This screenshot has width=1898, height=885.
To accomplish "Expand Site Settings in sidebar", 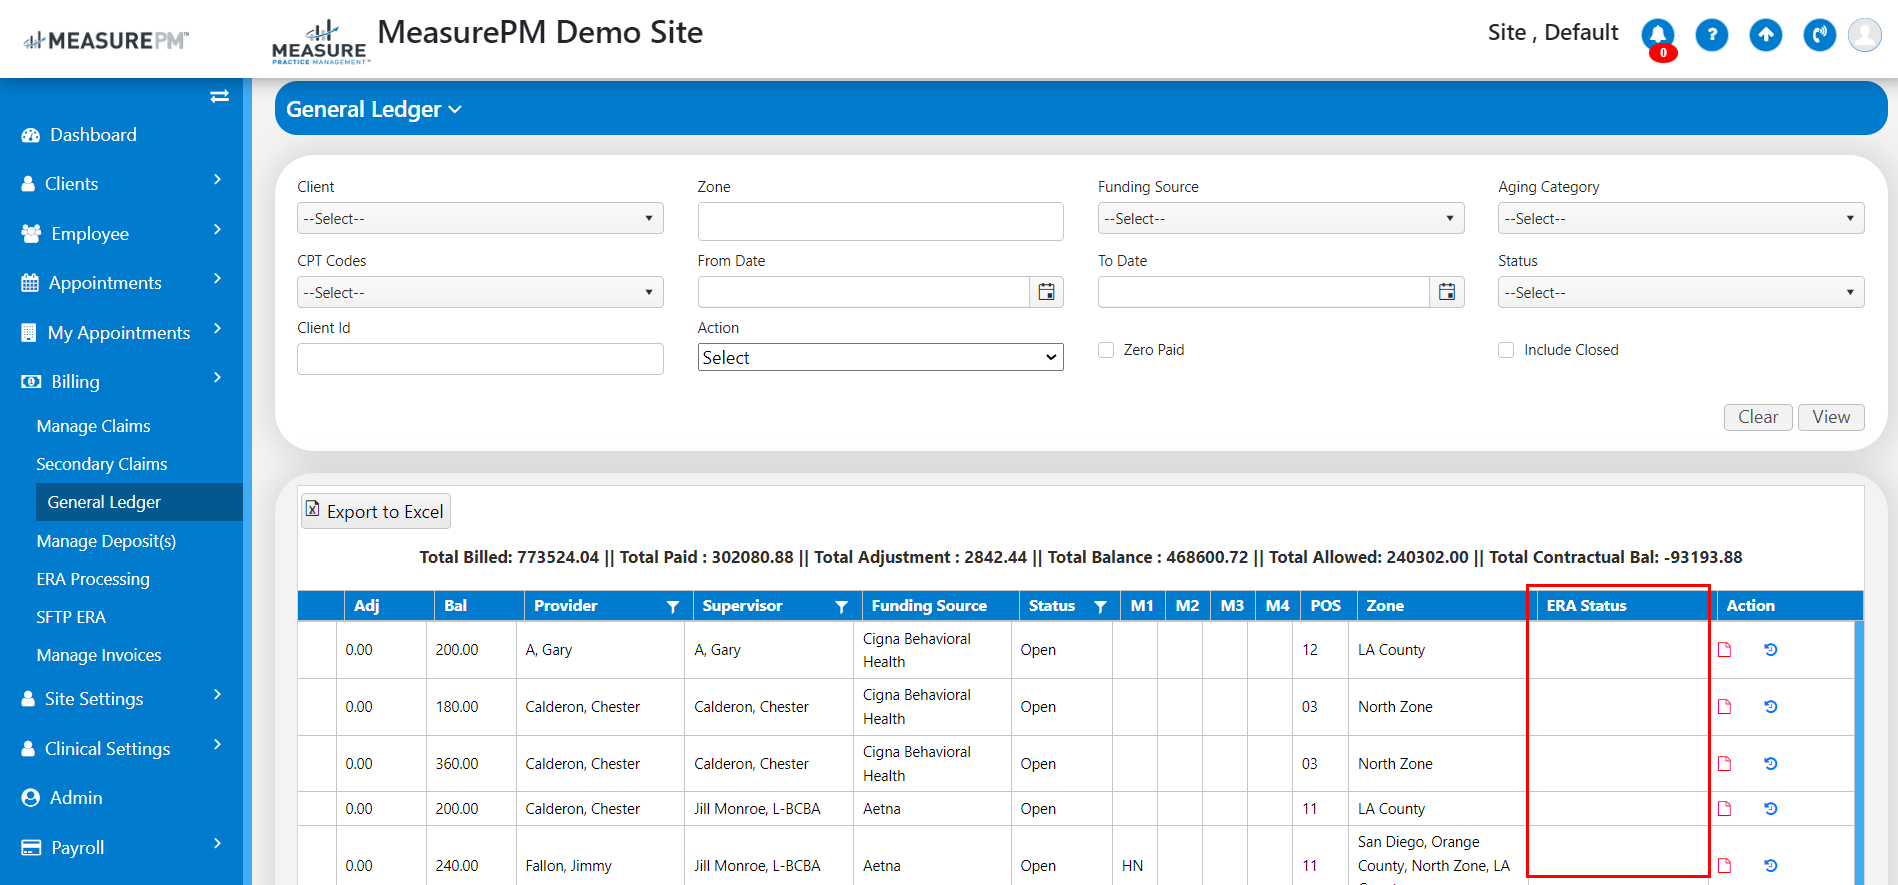I will click(x=121, y=698).
